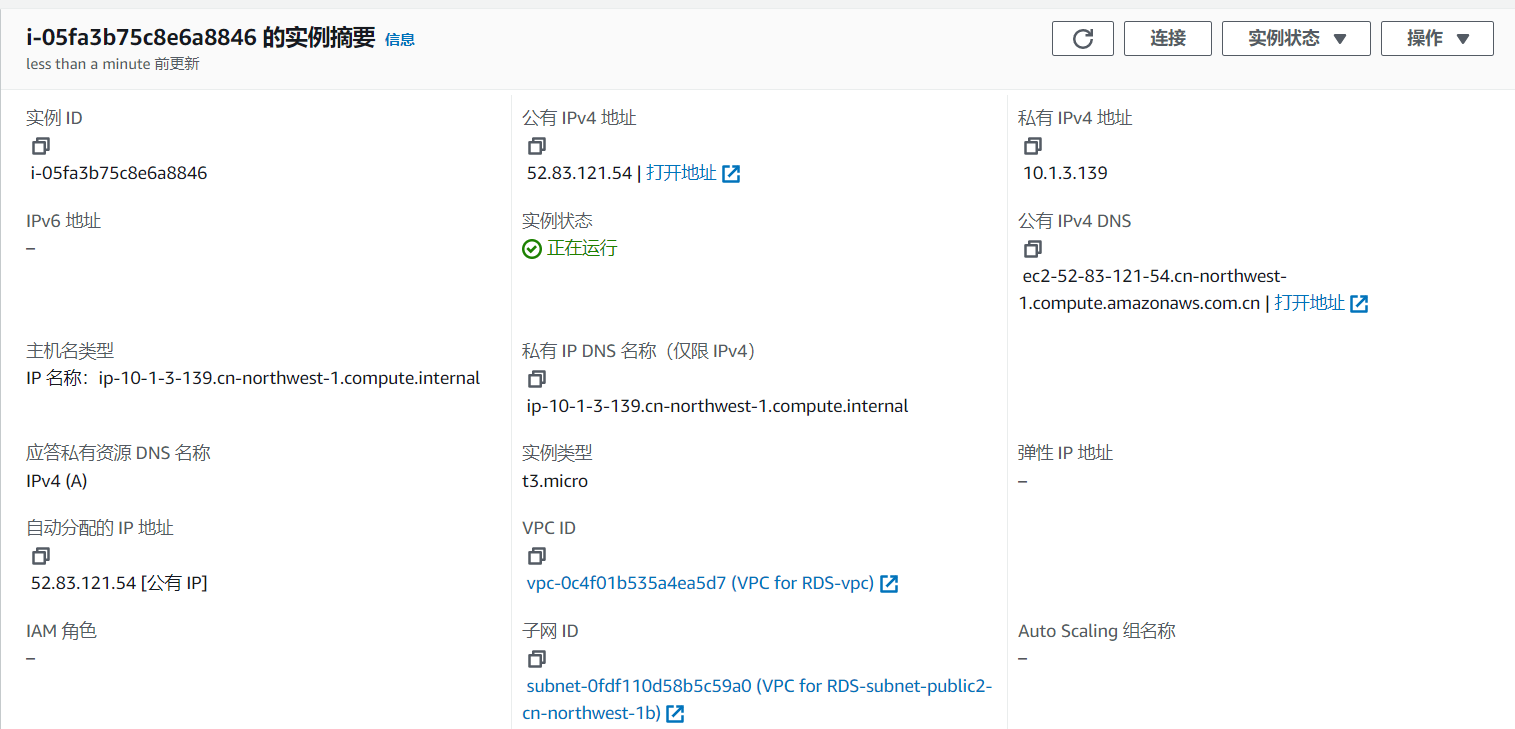Click the instance ID text i-05fa3b75c8e6a8846
1515x729 pixels.
[x=119, y=173]
